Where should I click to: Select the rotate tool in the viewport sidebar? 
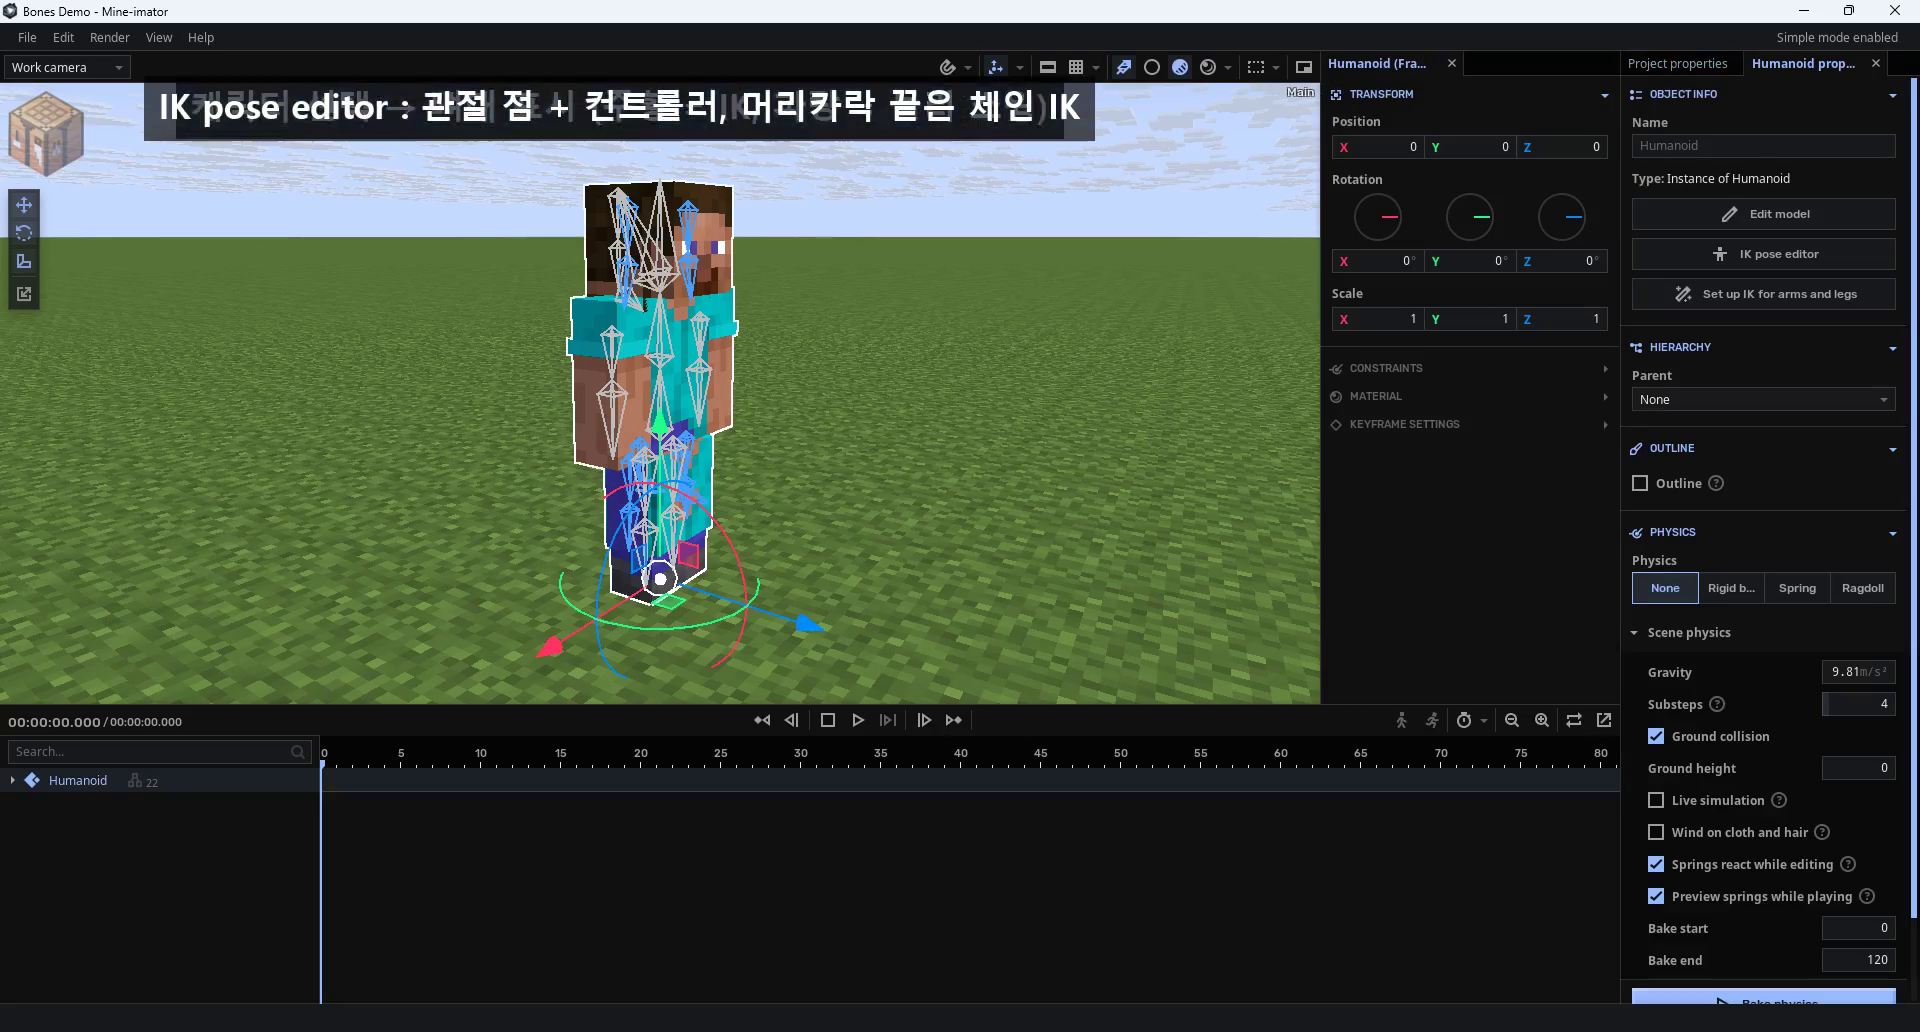pos(24,233)
